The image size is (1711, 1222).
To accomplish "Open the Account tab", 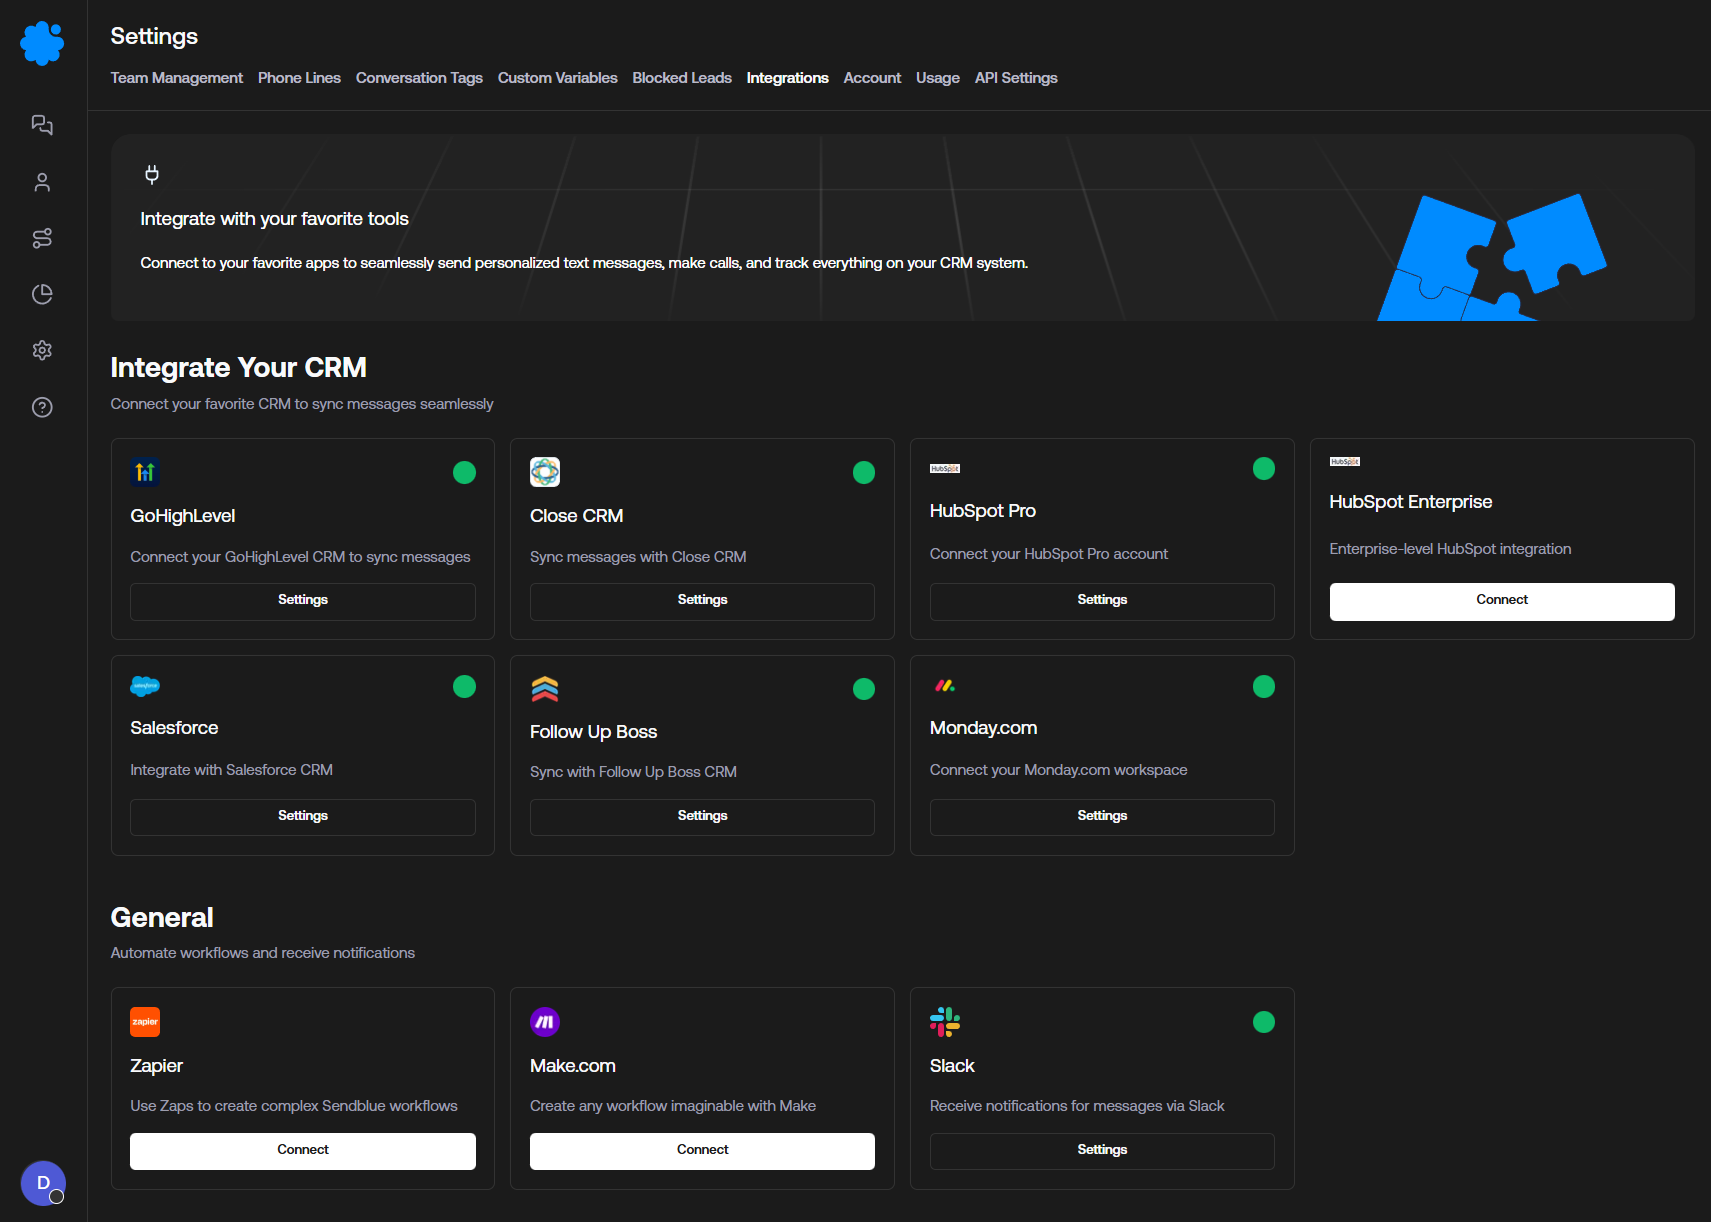I will 872,78.
